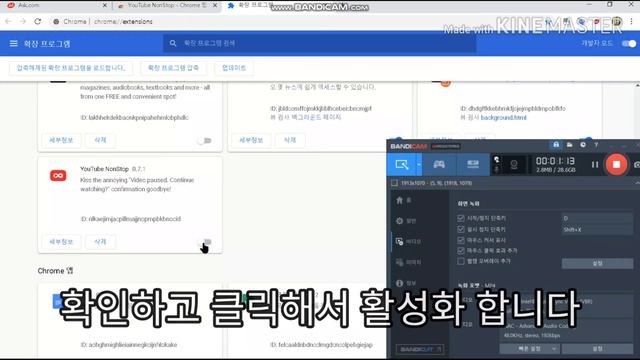Toggle show mouse cursor (마우스 커서 표시) checkbox
This screenshot has height=360, width=640.
click(x=461, y=240)
